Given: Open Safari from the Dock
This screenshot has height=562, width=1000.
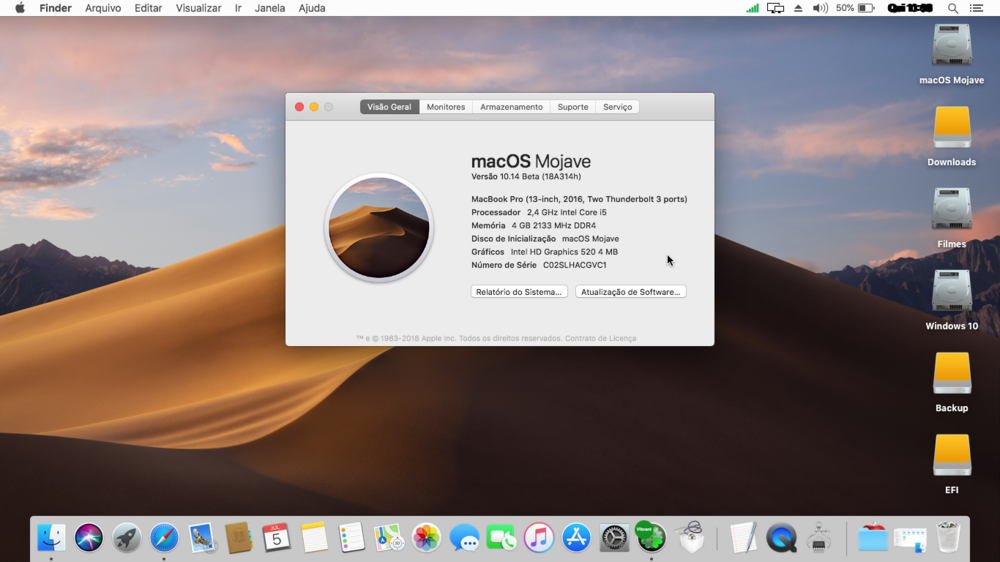Looking at the screenshot, I should point(164,538).
